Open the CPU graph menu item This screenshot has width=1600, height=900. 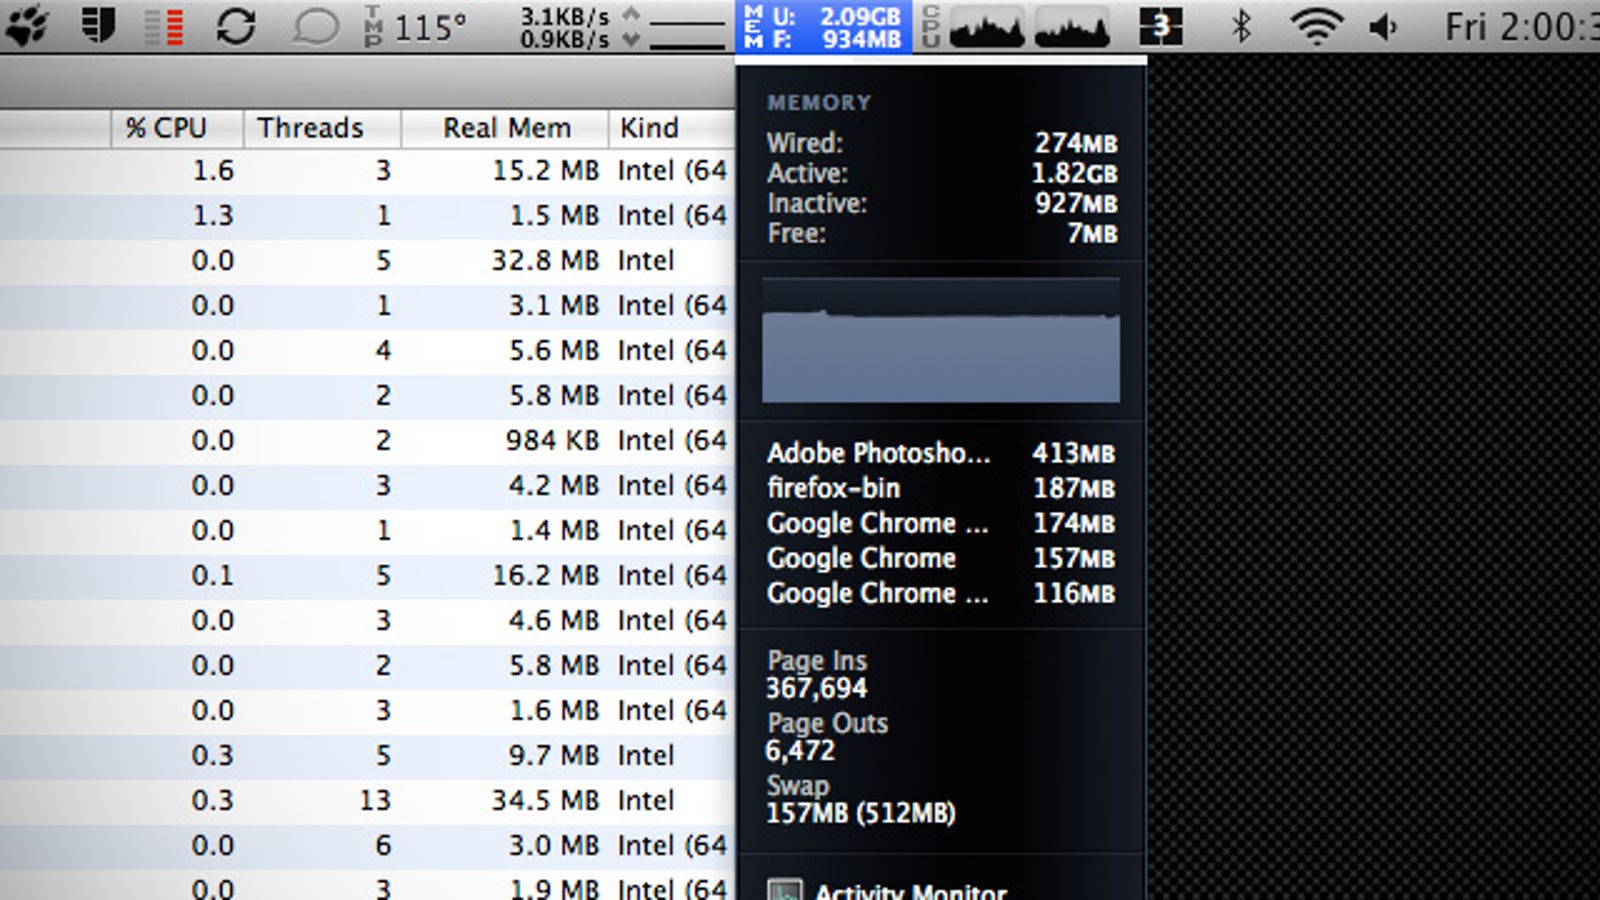[x=1016, y=27]
